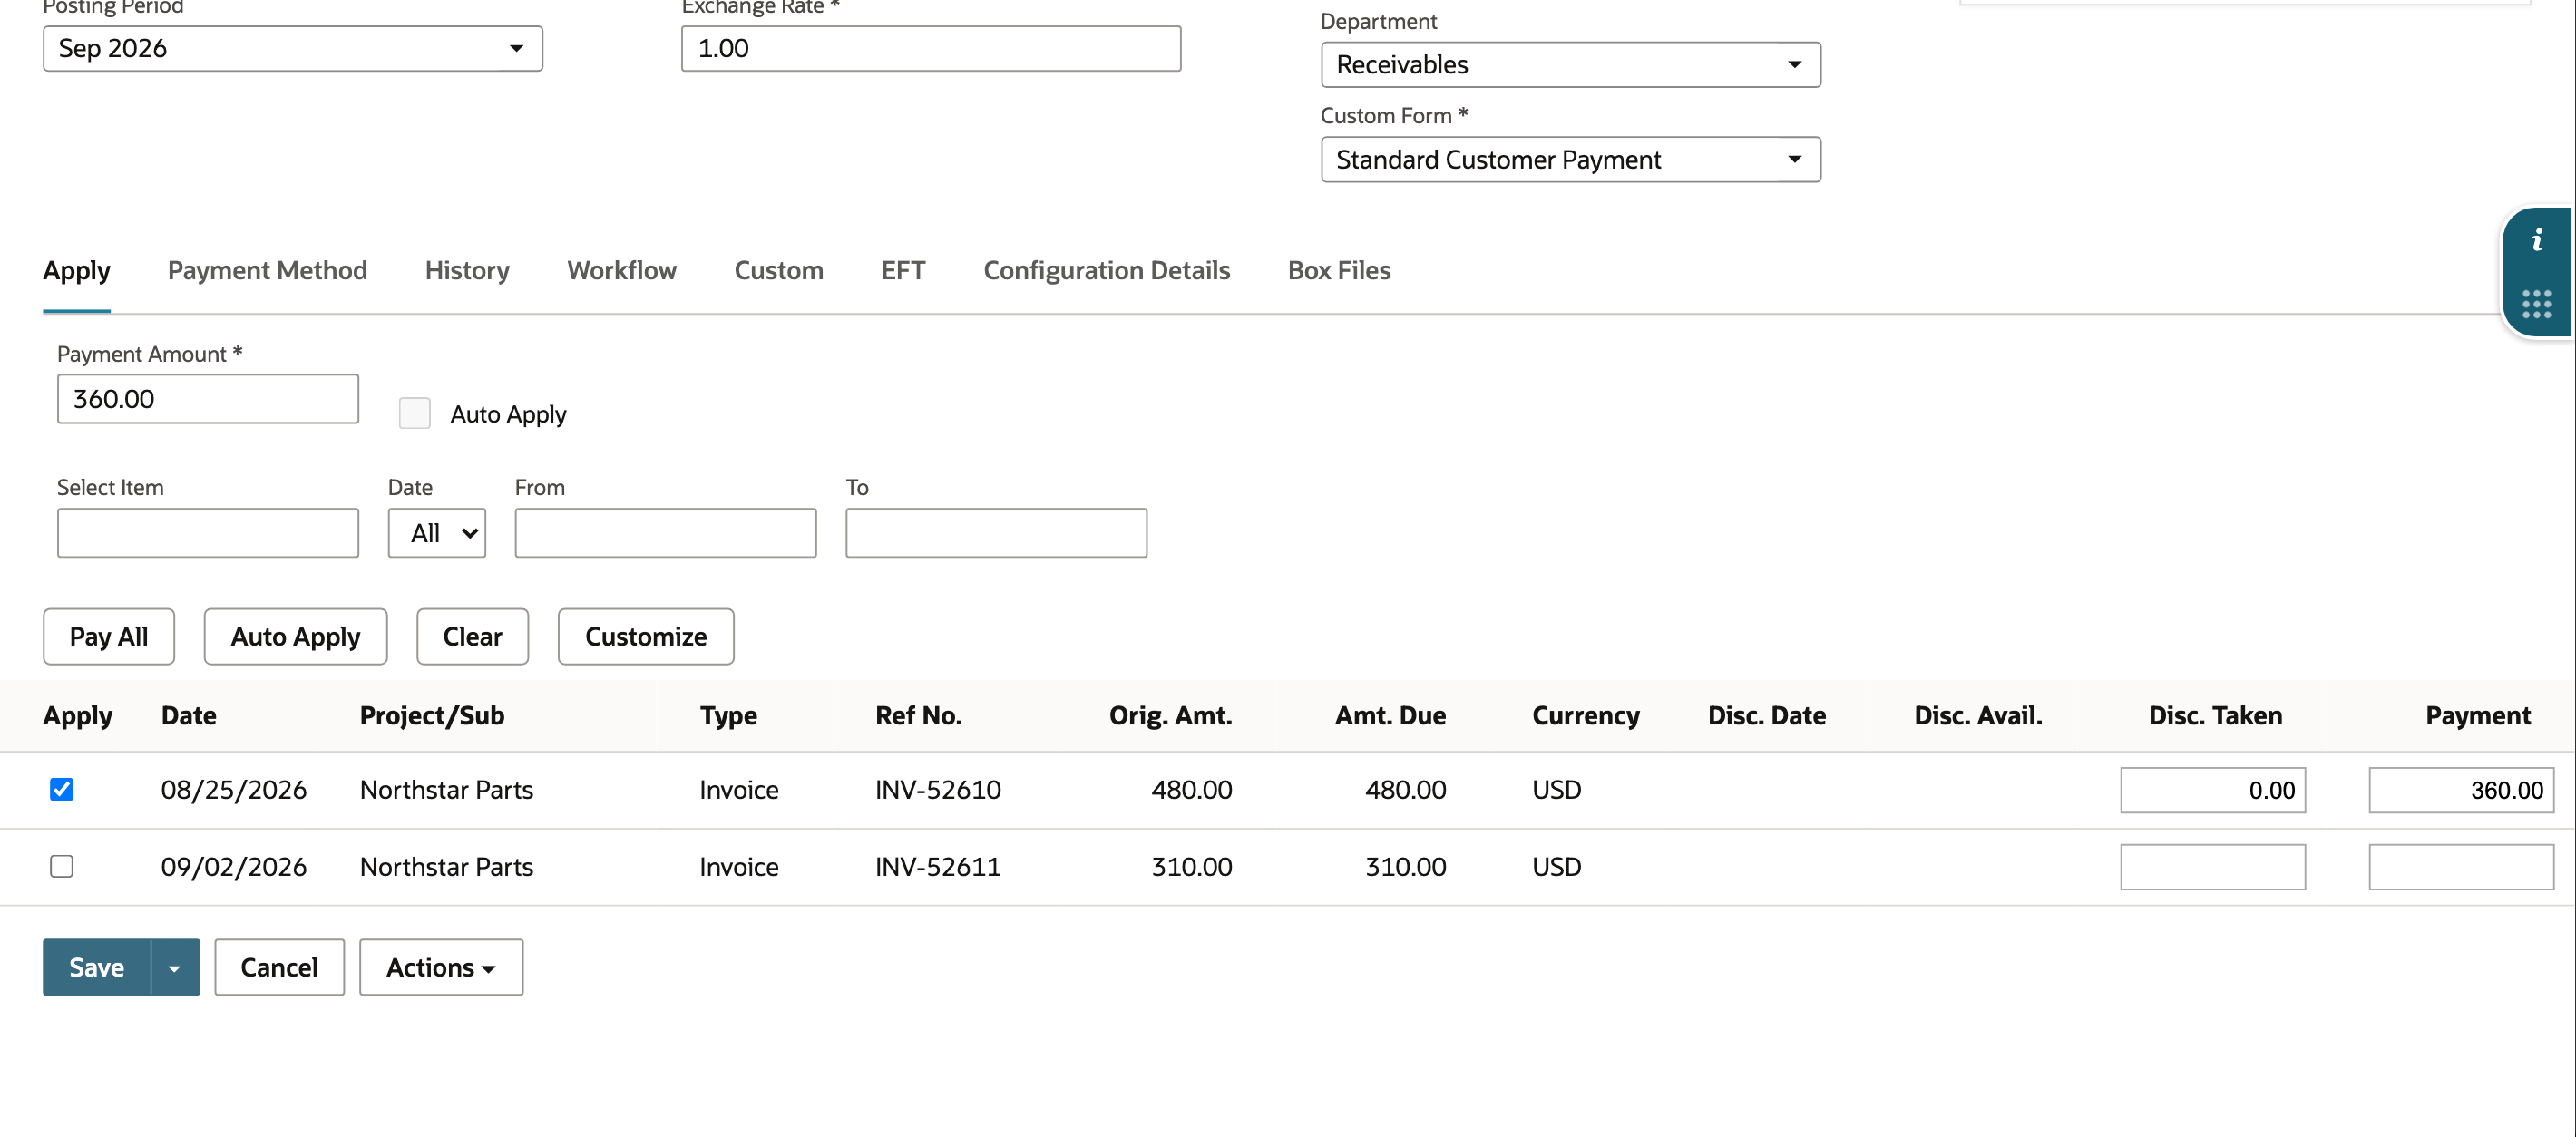
Task: Click the Amt. Due column header
Action: (1390, 716)
